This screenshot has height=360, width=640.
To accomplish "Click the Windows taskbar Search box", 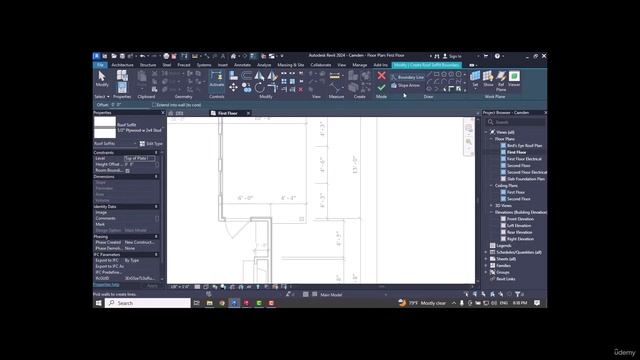I will pyautogui.click(x=147, y=303).
